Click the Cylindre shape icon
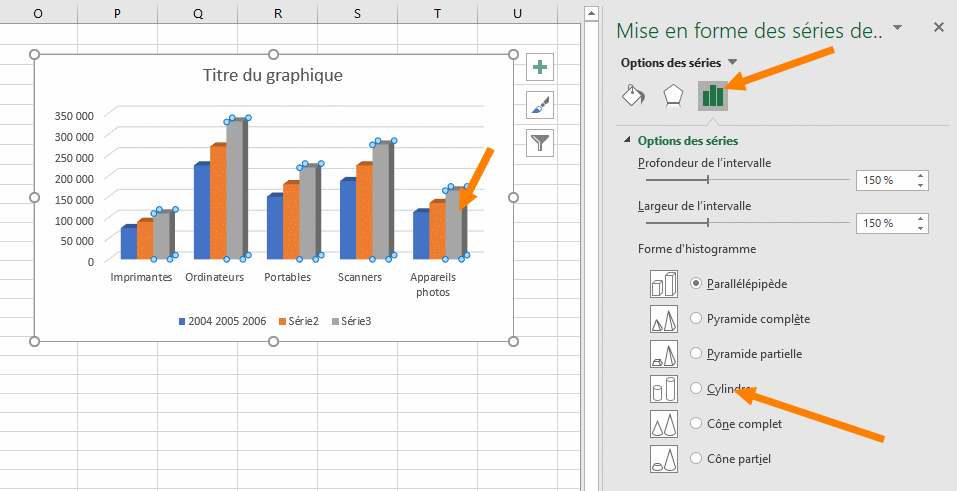 (664, 389)
